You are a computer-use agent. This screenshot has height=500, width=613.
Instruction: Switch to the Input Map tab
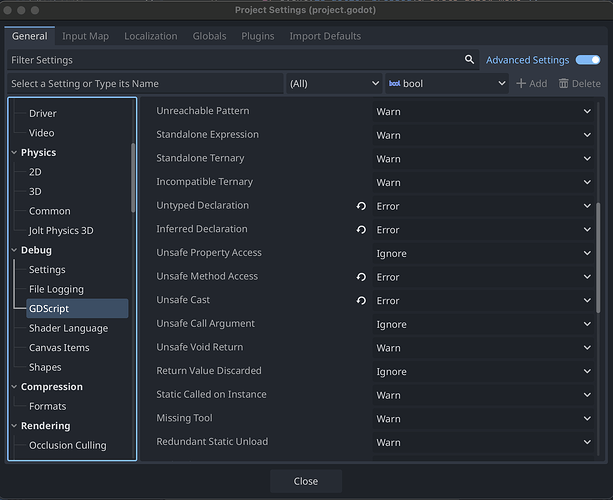[x=85, y=36]
